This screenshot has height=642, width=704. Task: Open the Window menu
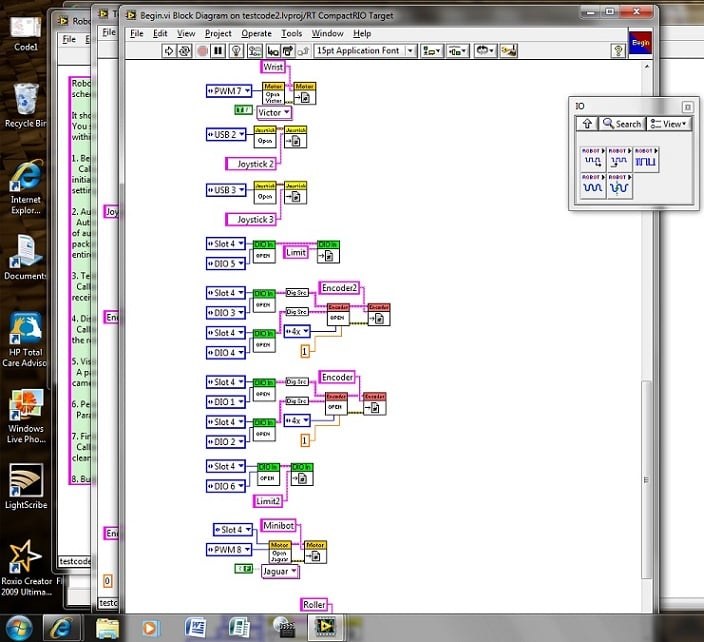pyautogui.click(x=327, y=34)
